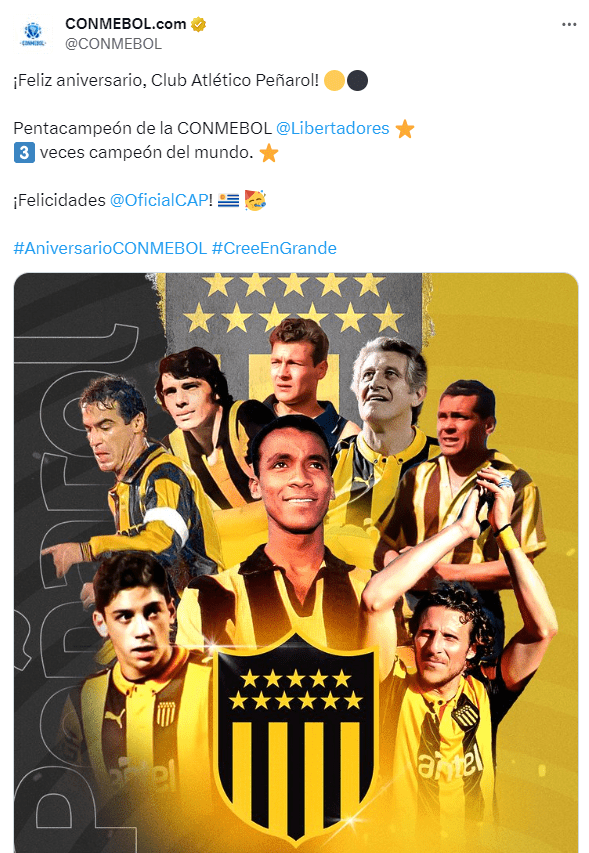Click the star emoji after 'mundo.'
Screen dimensions: 589x853
point(269,153)
